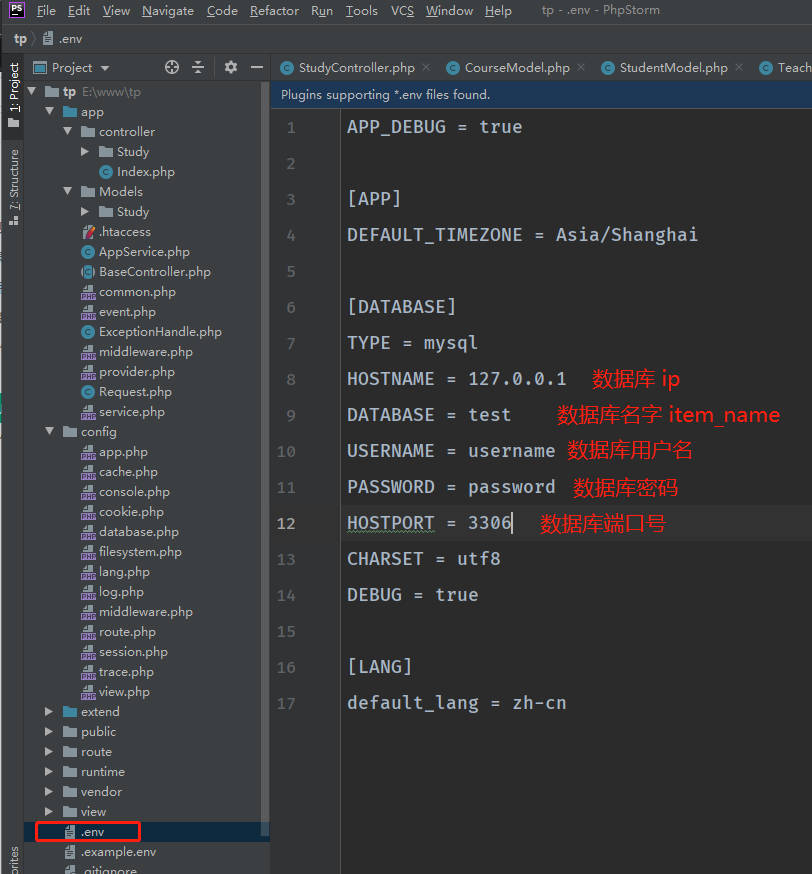This screenshot has width=812, height=874.
Task: Open the Edit menu
Action: pos(79,11)
